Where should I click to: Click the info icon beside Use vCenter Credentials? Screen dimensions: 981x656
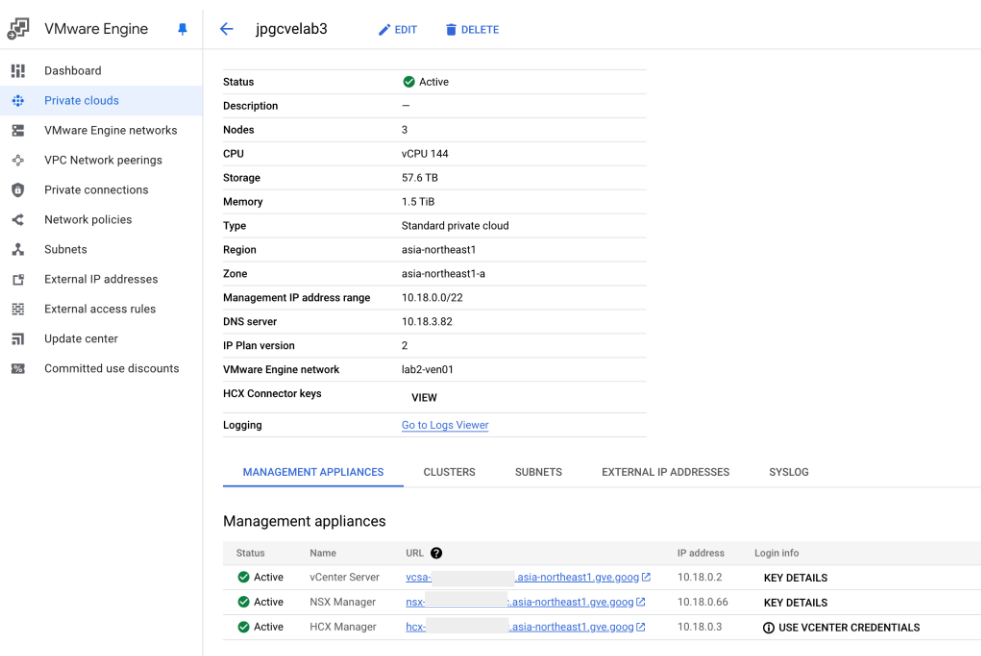[768, 628]
